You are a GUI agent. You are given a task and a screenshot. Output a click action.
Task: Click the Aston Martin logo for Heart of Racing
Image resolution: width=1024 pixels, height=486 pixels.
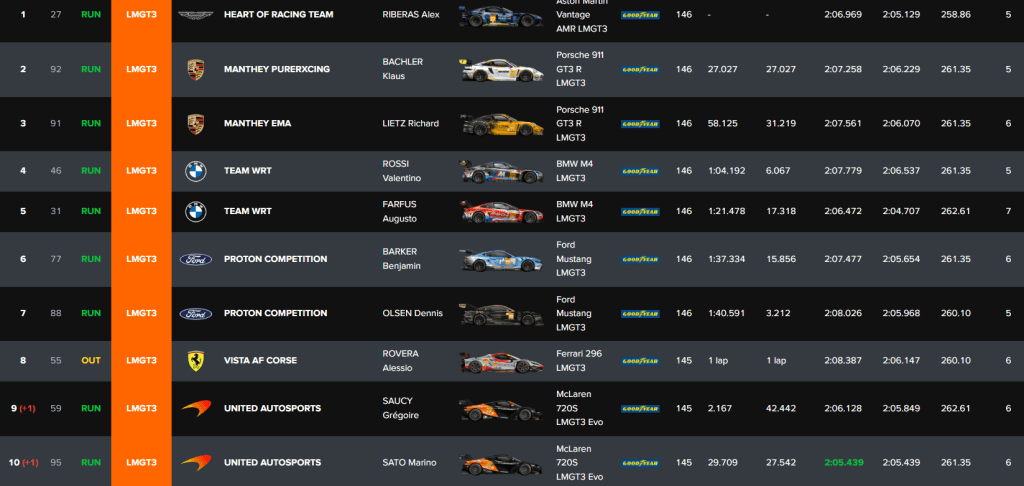(195, 15)
